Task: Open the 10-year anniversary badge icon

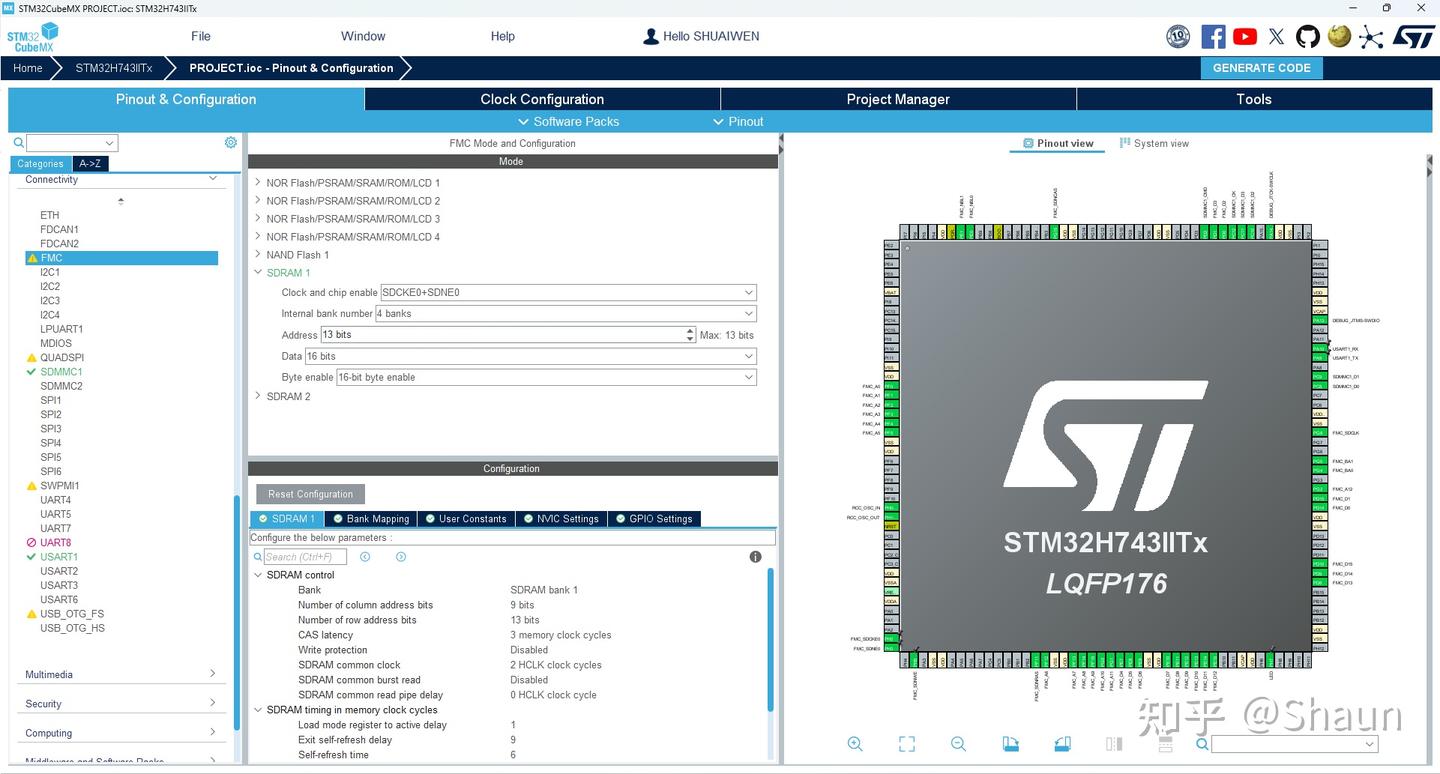Action: point(1178,37)
